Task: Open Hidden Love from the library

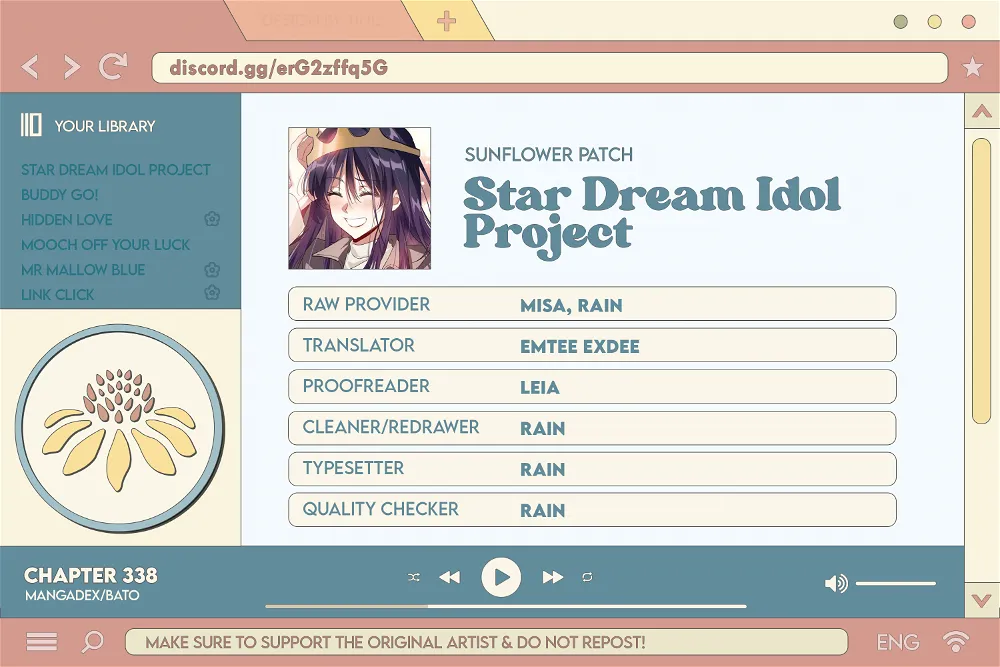Action: point(66,219)
